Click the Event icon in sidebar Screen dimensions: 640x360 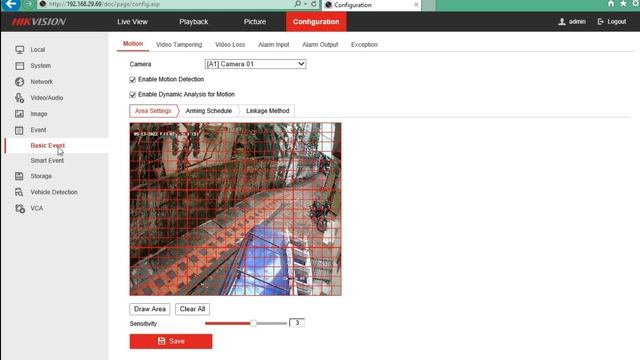point(20,130)
